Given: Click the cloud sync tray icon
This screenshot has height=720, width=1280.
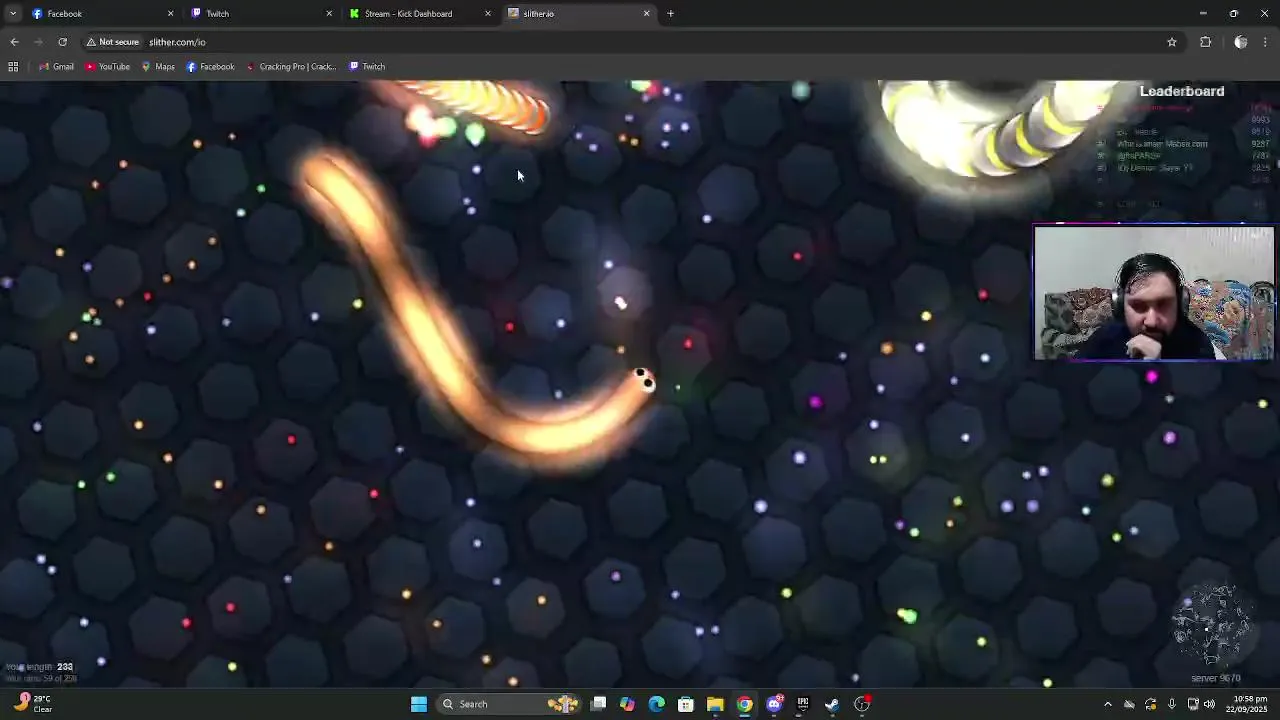Looking at the screenshot, I should [x=1129, y=704].
